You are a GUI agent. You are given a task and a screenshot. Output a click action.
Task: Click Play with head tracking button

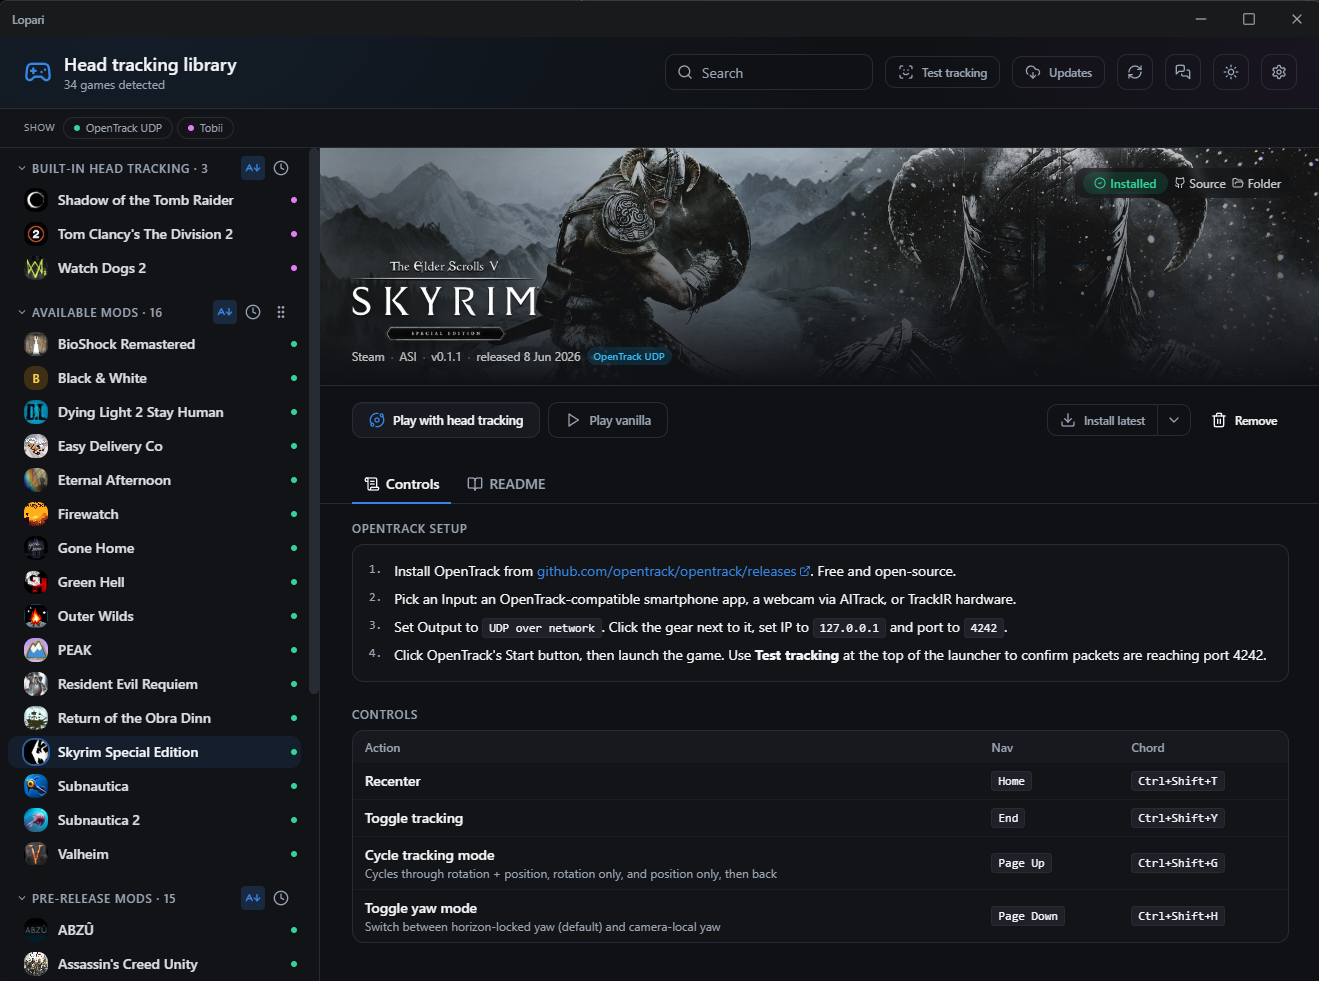coord(446,420)
